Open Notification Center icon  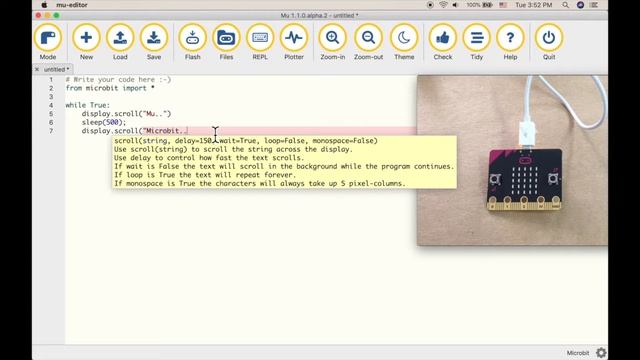[x=594, y=5]
